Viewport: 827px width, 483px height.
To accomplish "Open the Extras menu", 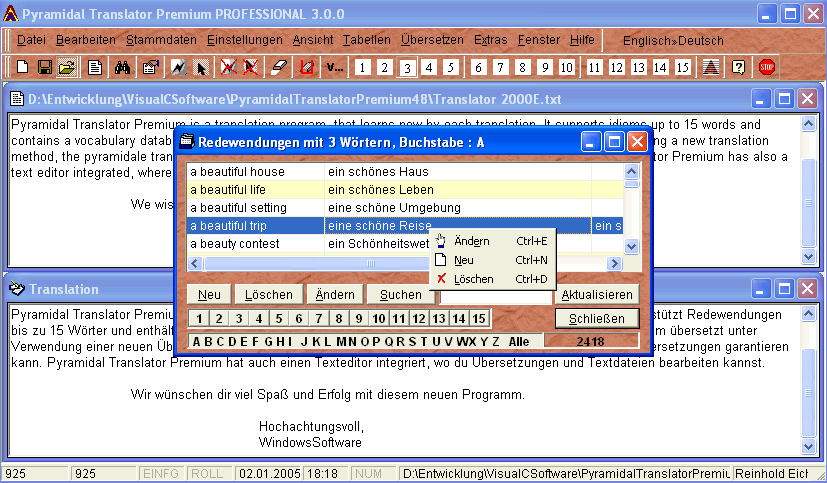I will [x=491, y=40].
